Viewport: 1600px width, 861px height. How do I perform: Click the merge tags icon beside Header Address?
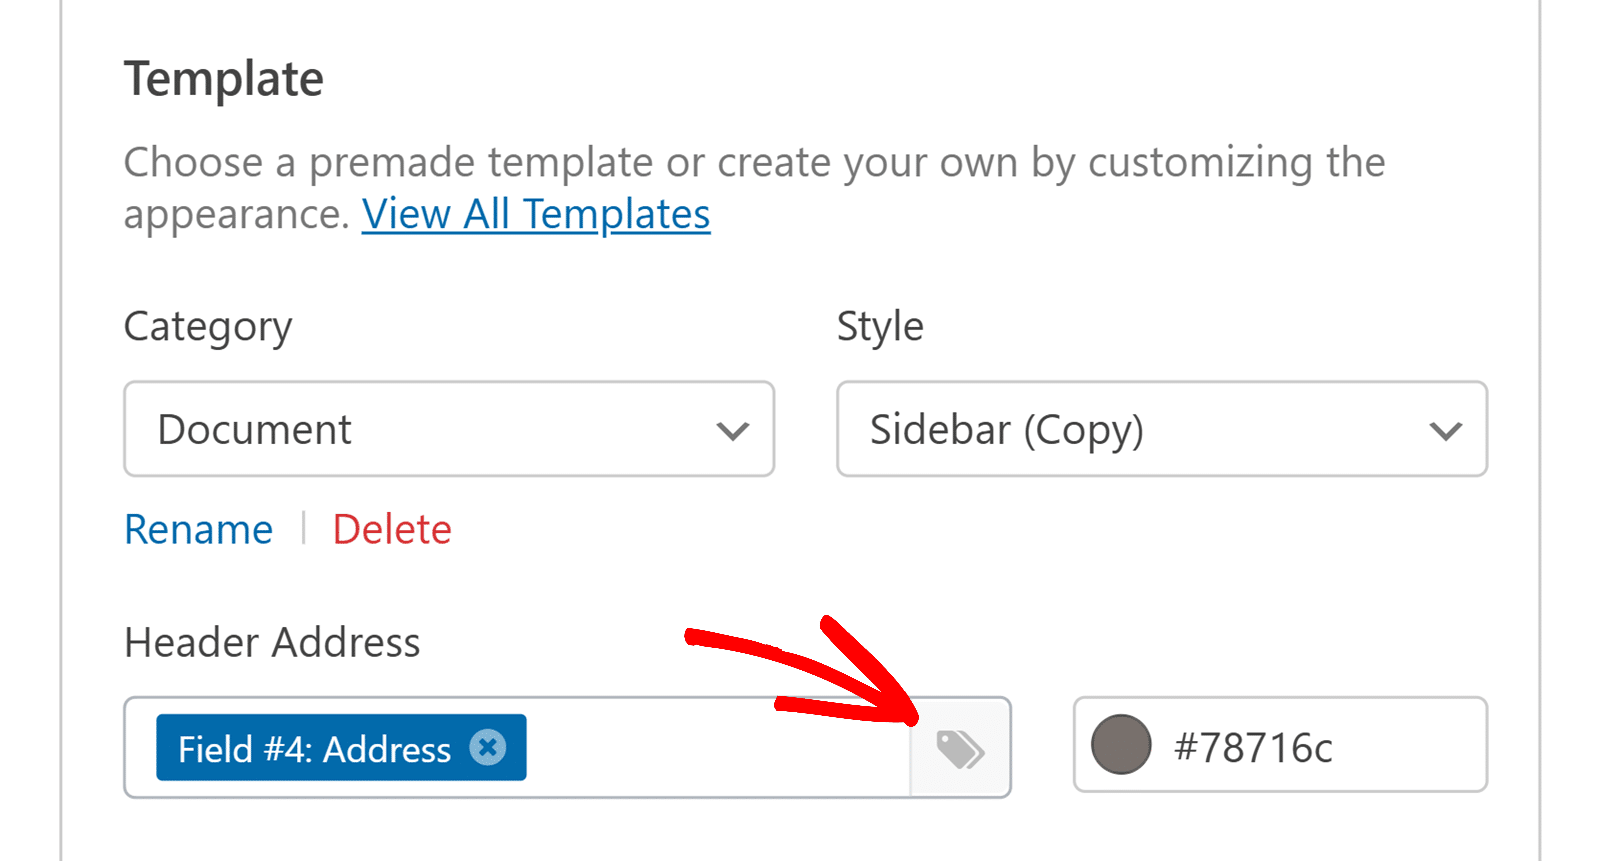(959, 747)
